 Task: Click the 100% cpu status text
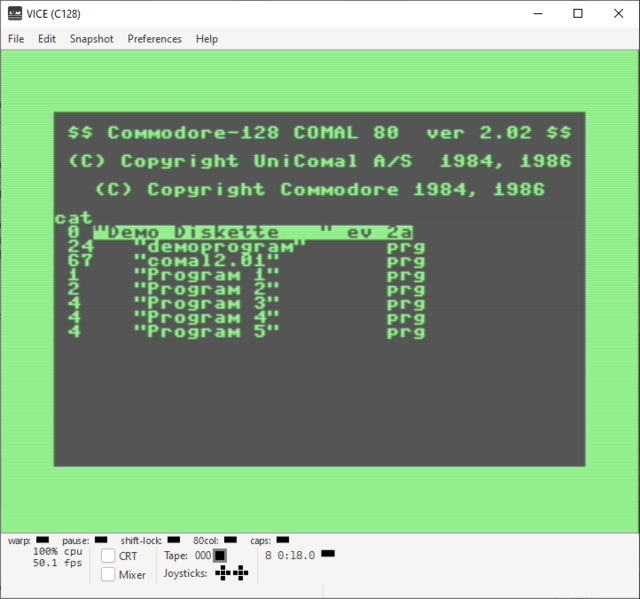[x=58, y=551]
